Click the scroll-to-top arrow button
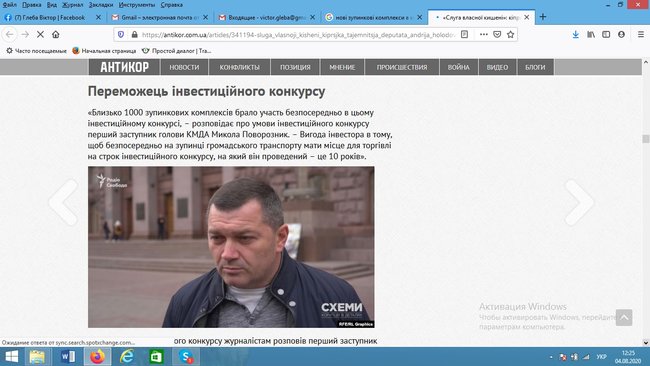The width and height of the screenshot is (650, 366). (x=624, y=318)
